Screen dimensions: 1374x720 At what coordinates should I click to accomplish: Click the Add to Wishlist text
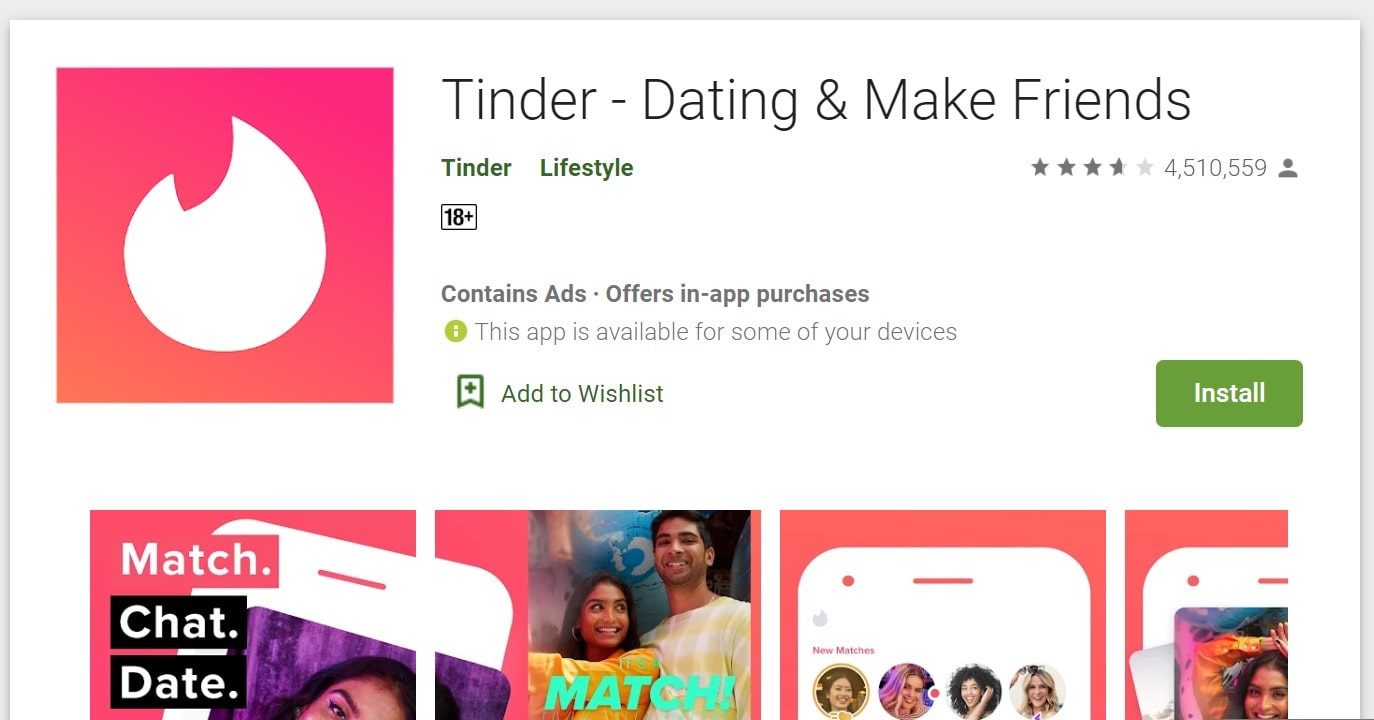[x=582, y=394]
